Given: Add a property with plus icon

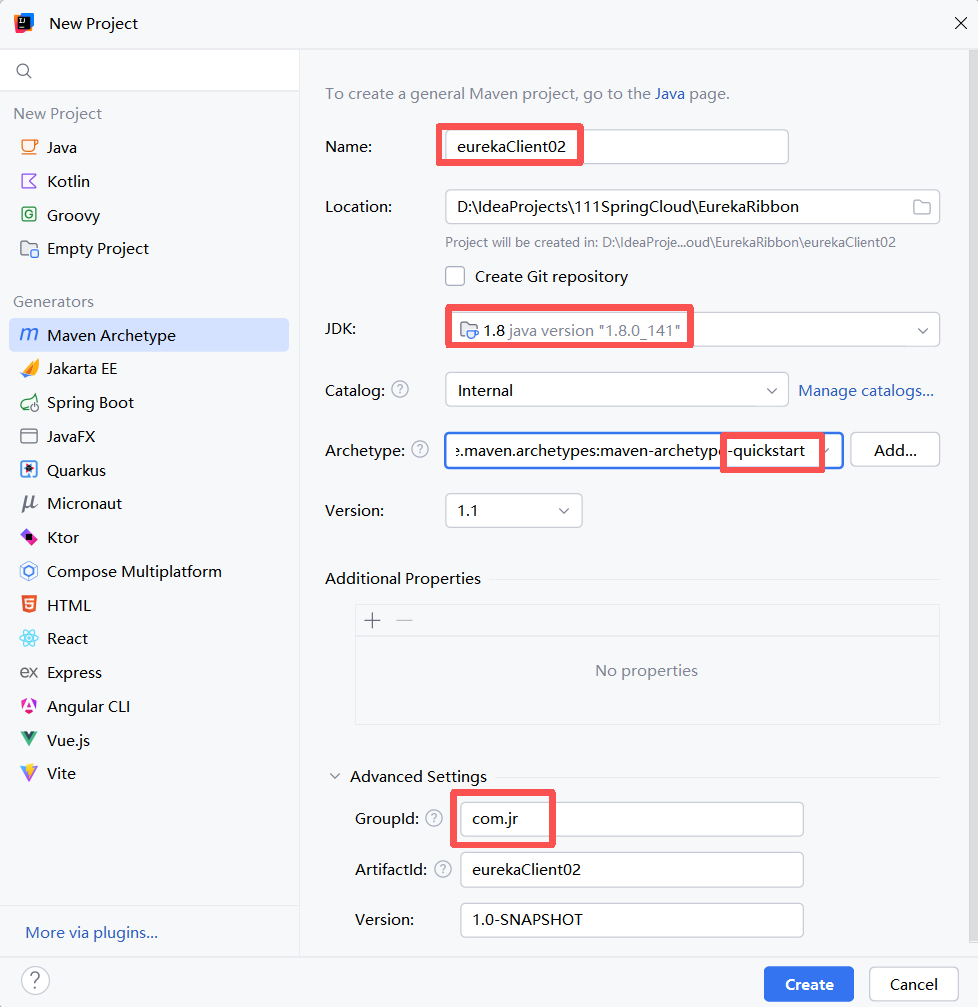Looking at the screenshot, I should pos(372,620).
